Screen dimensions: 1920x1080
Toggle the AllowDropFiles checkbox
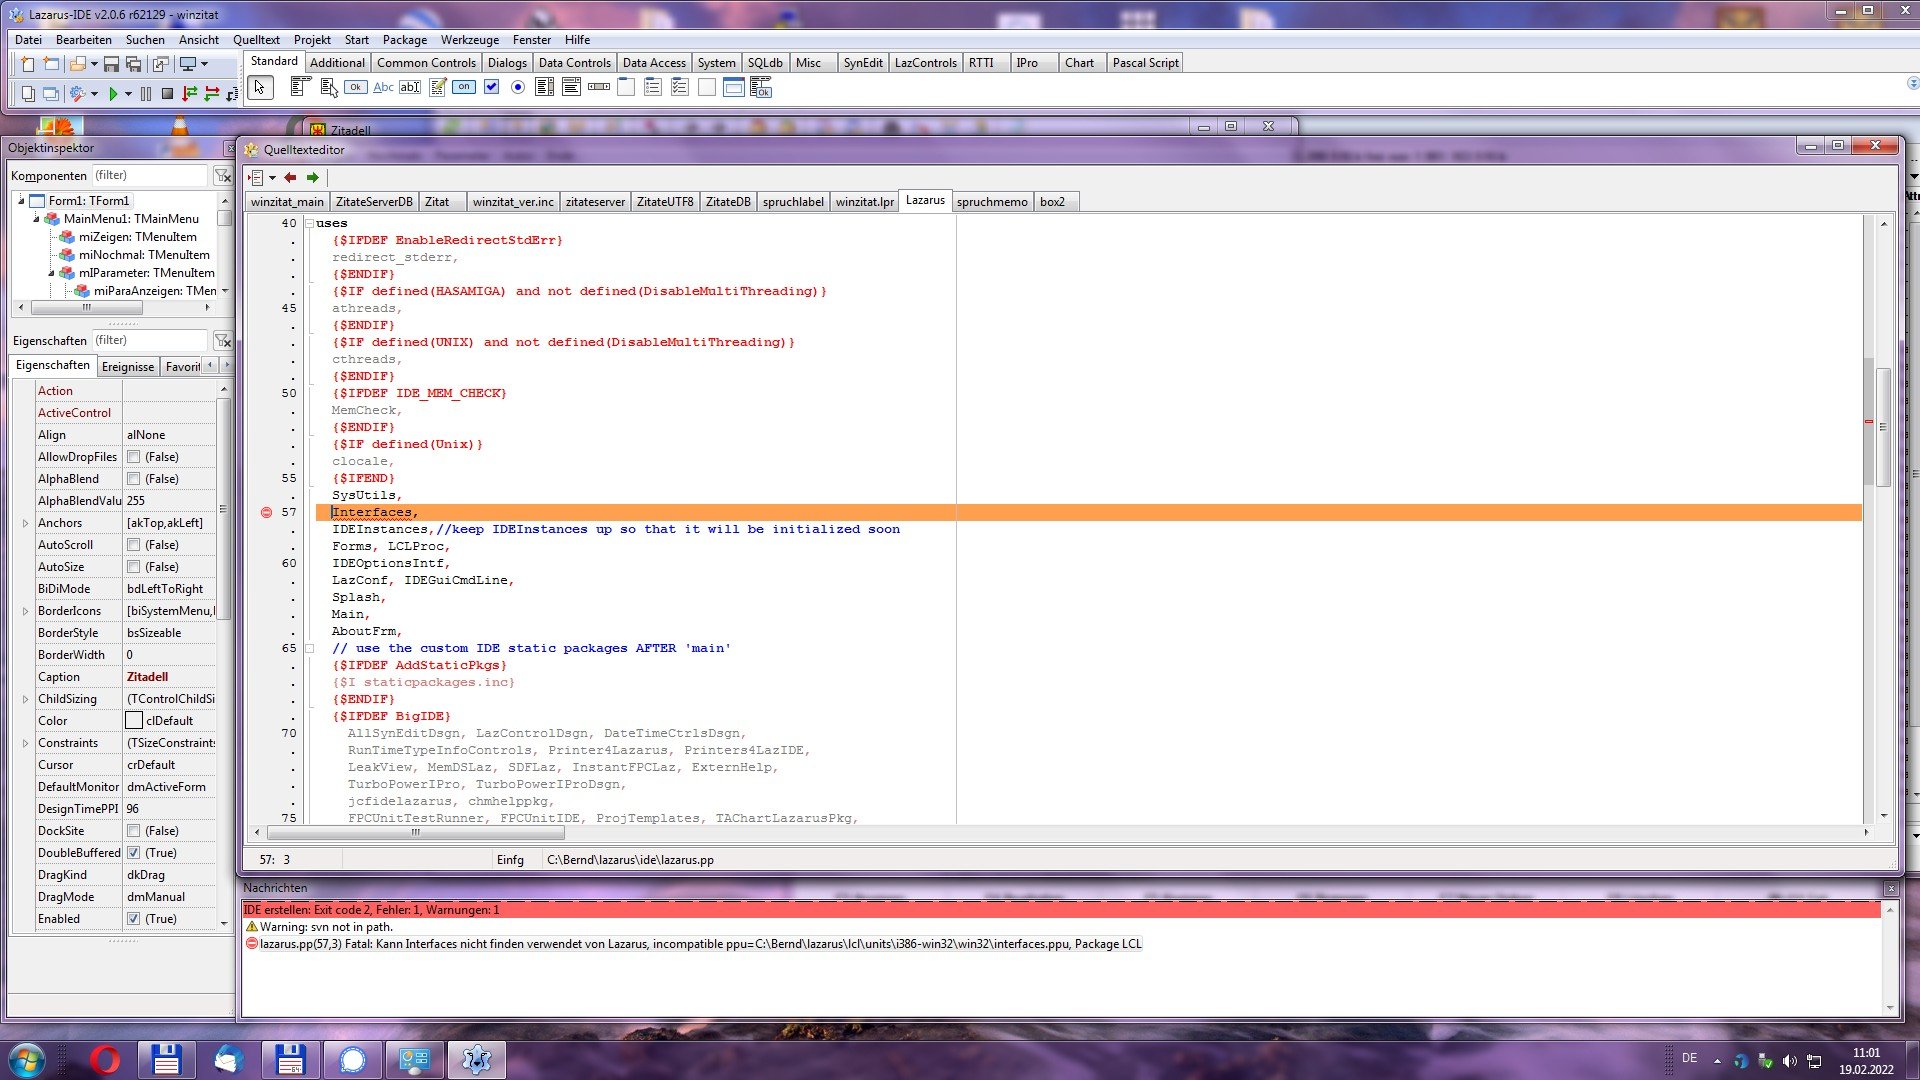click(133, 457)
